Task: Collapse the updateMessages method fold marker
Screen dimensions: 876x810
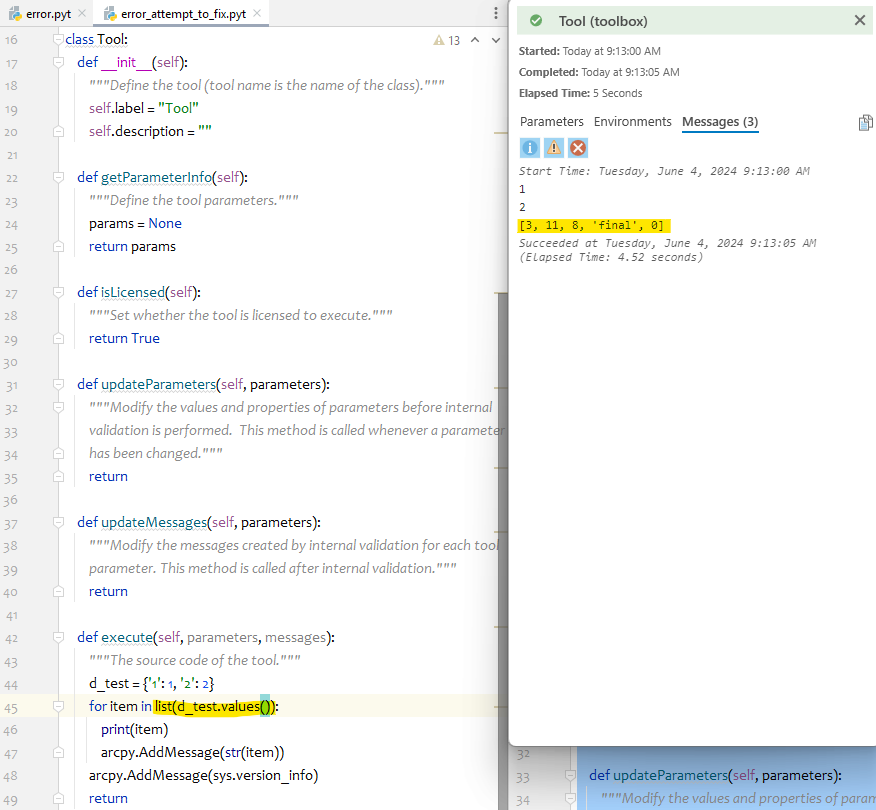Action: 58,522
